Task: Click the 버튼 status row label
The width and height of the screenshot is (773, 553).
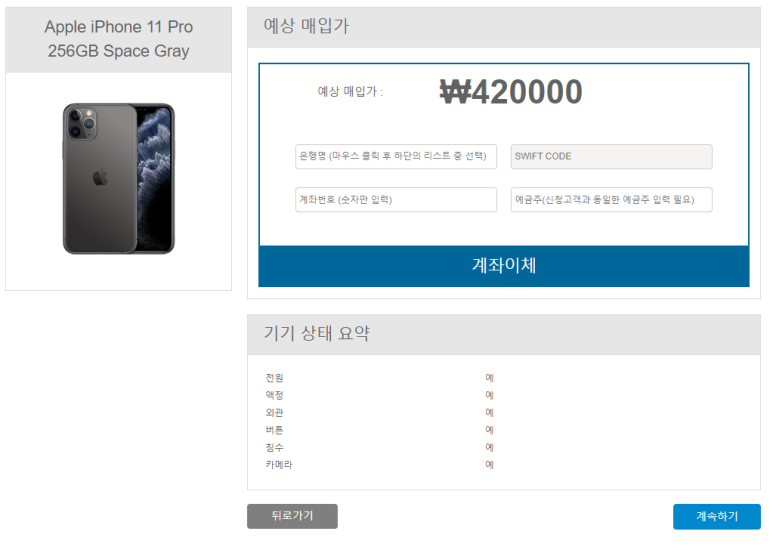Action: click(274, 430)
